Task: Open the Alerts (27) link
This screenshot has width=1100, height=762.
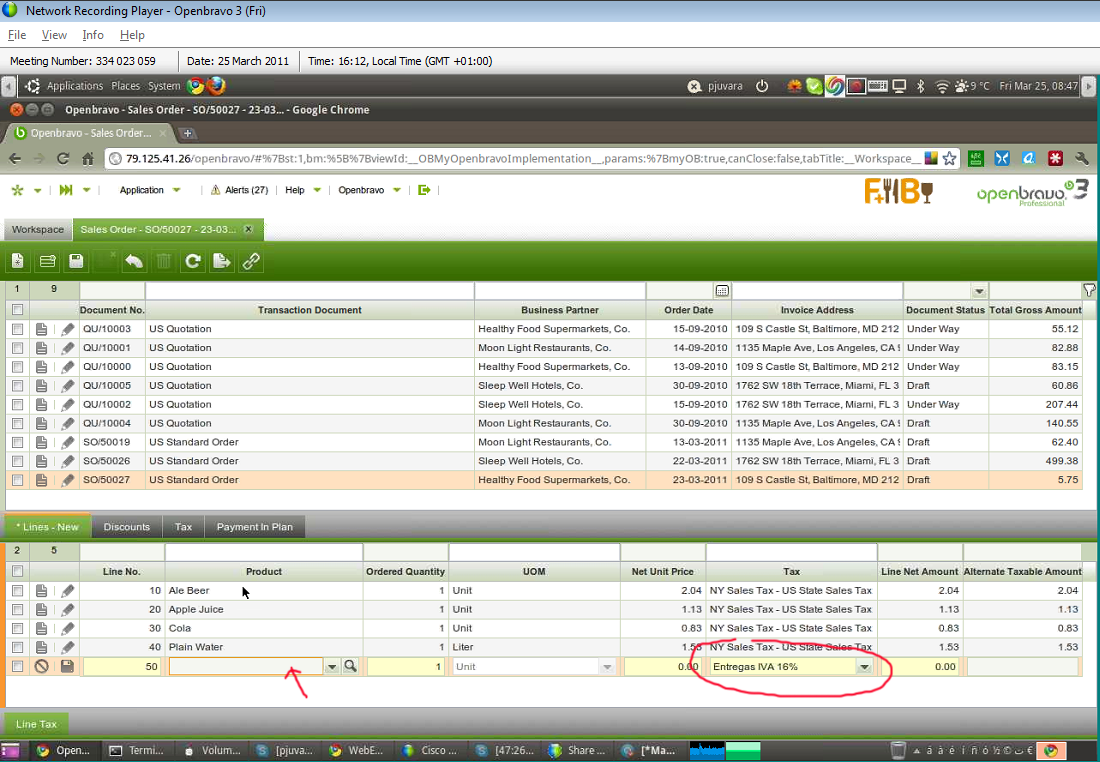Action: click(239, 190)
